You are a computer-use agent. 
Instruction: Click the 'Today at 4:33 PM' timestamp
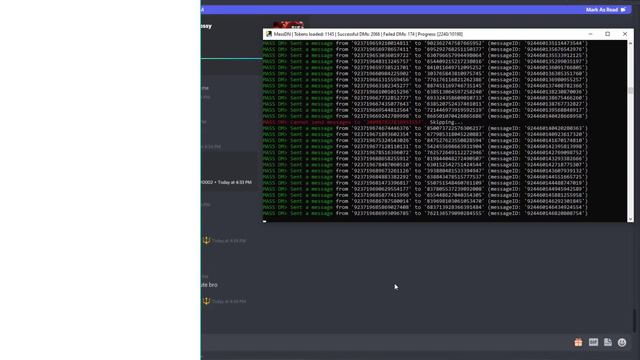point(234,182)
